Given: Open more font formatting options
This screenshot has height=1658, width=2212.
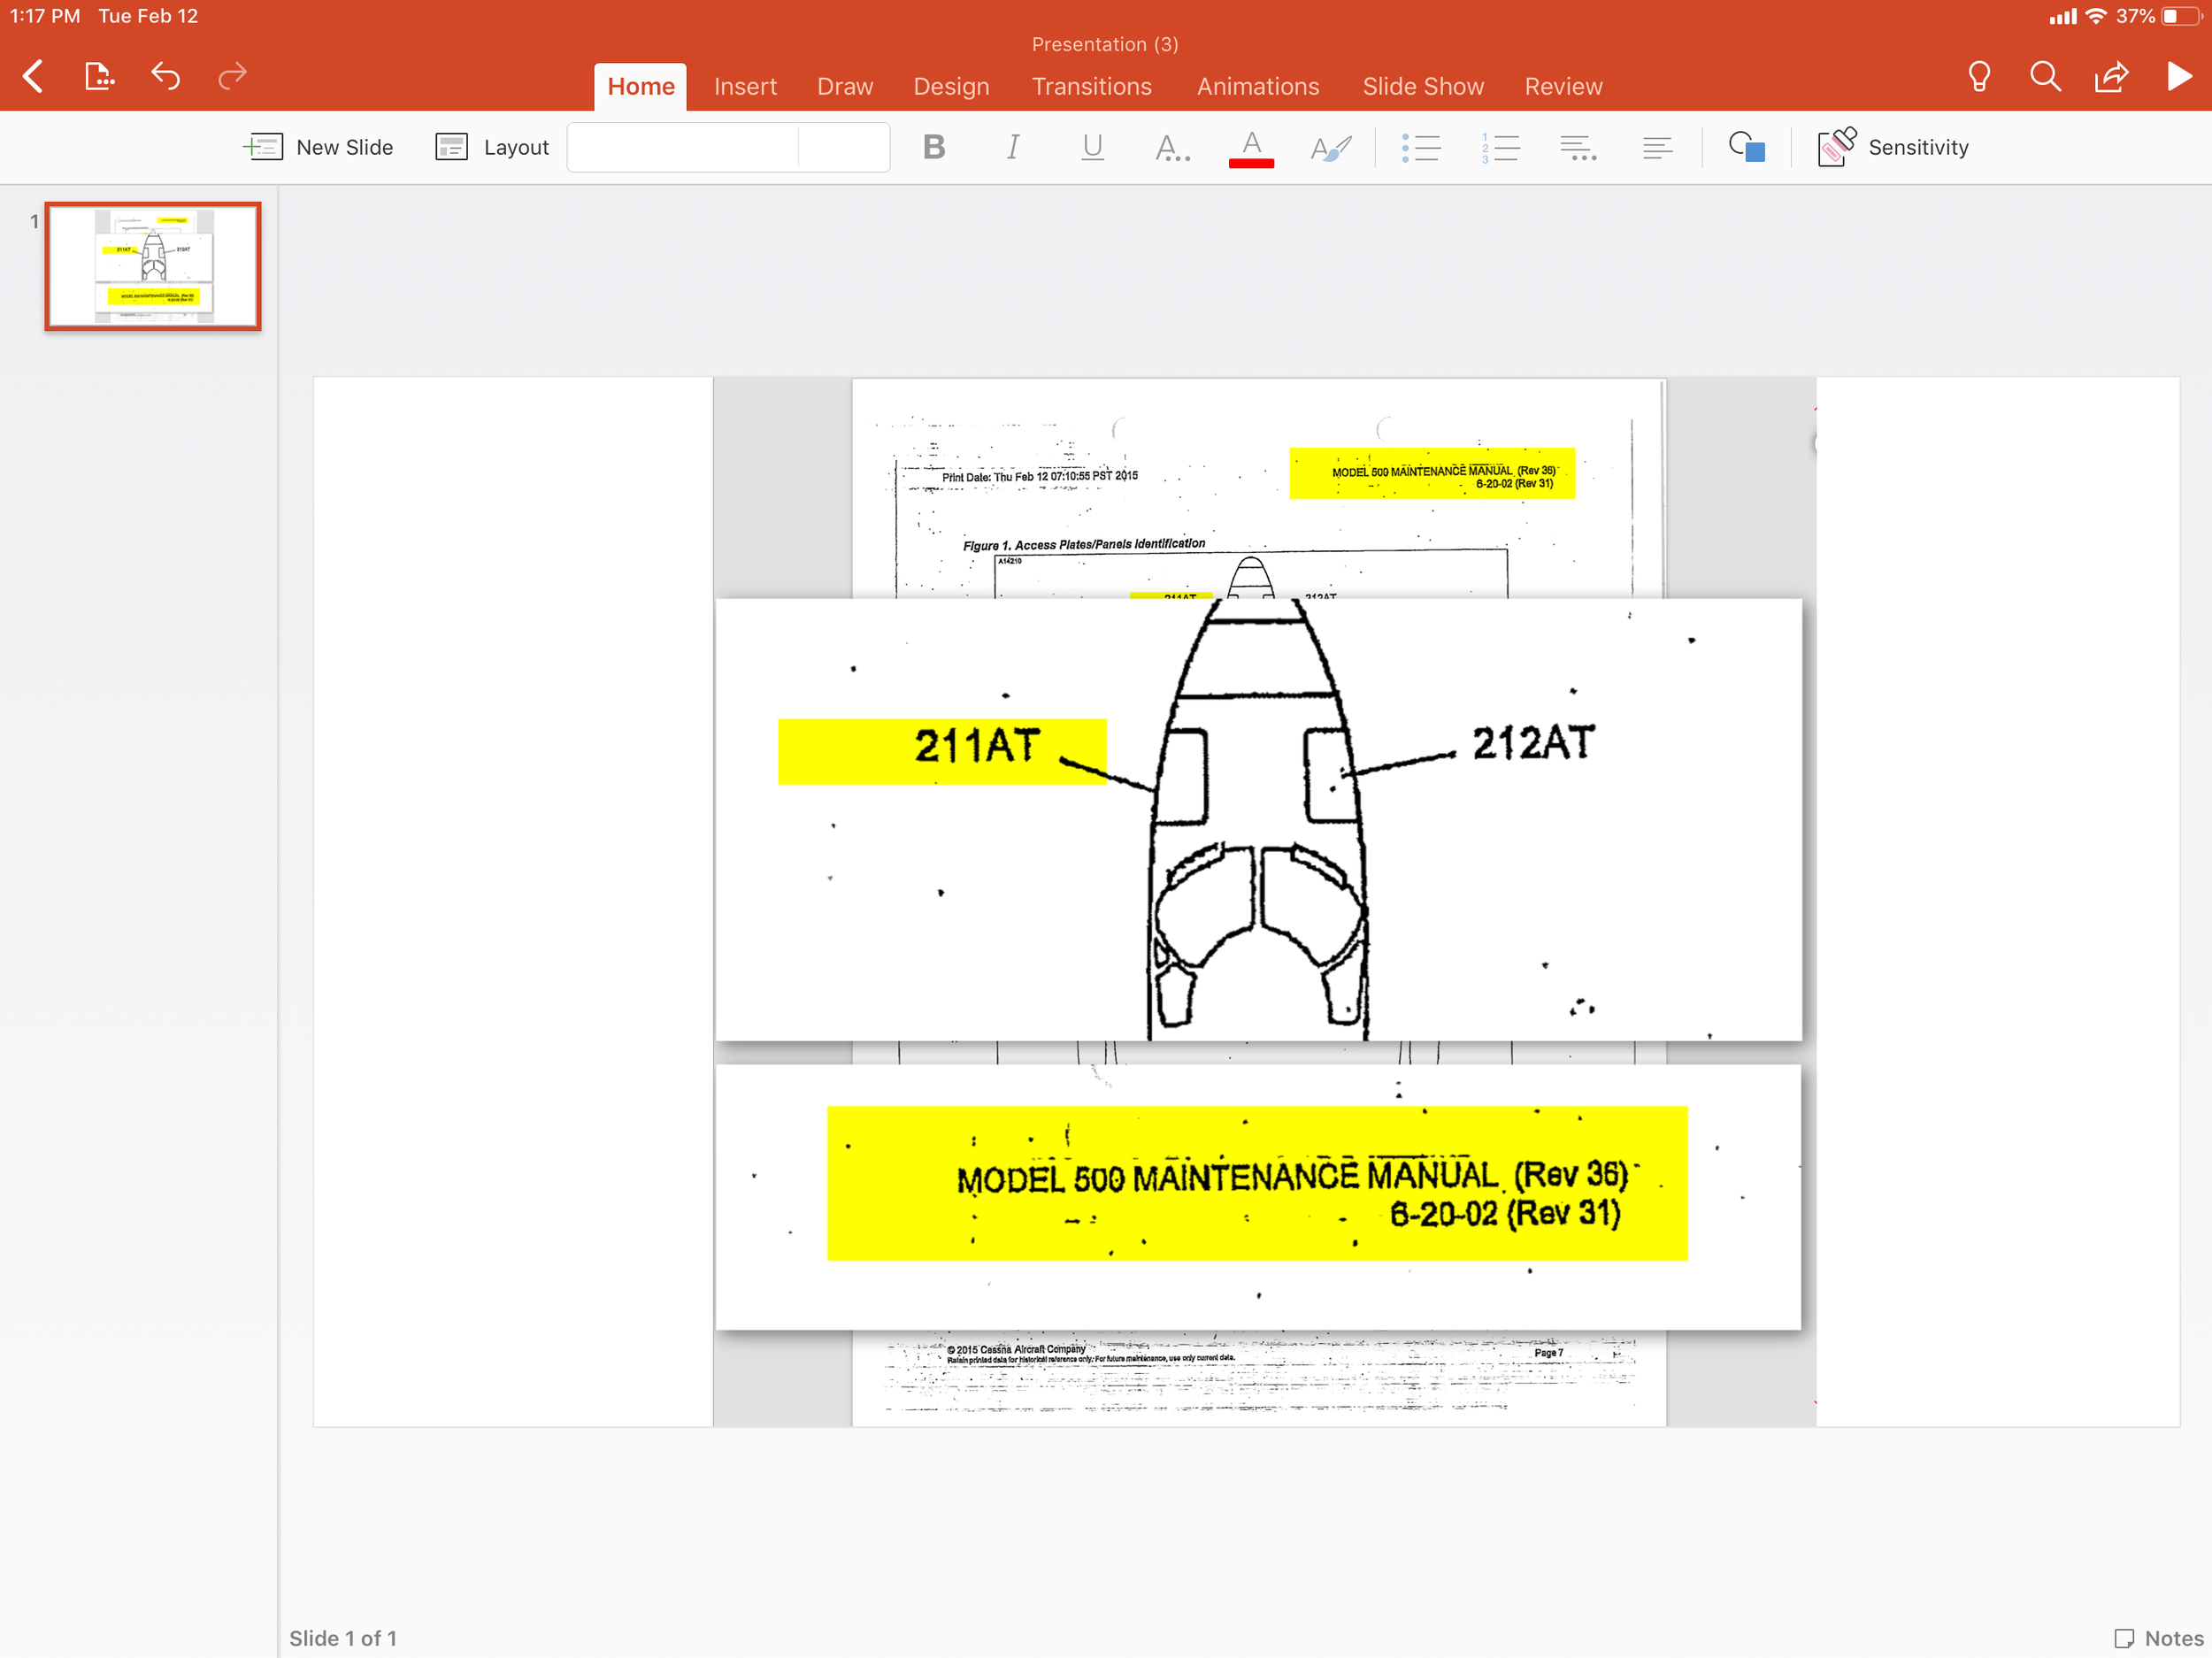Looking at the screenshot, I should pos(1172,147).
